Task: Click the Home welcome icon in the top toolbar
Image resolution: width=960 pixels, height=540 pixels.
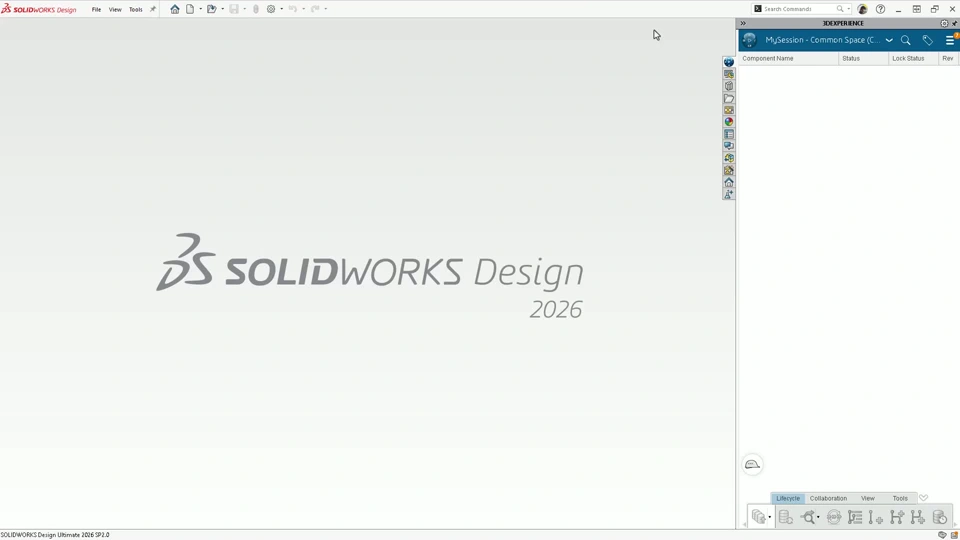Action: point(175,9)
